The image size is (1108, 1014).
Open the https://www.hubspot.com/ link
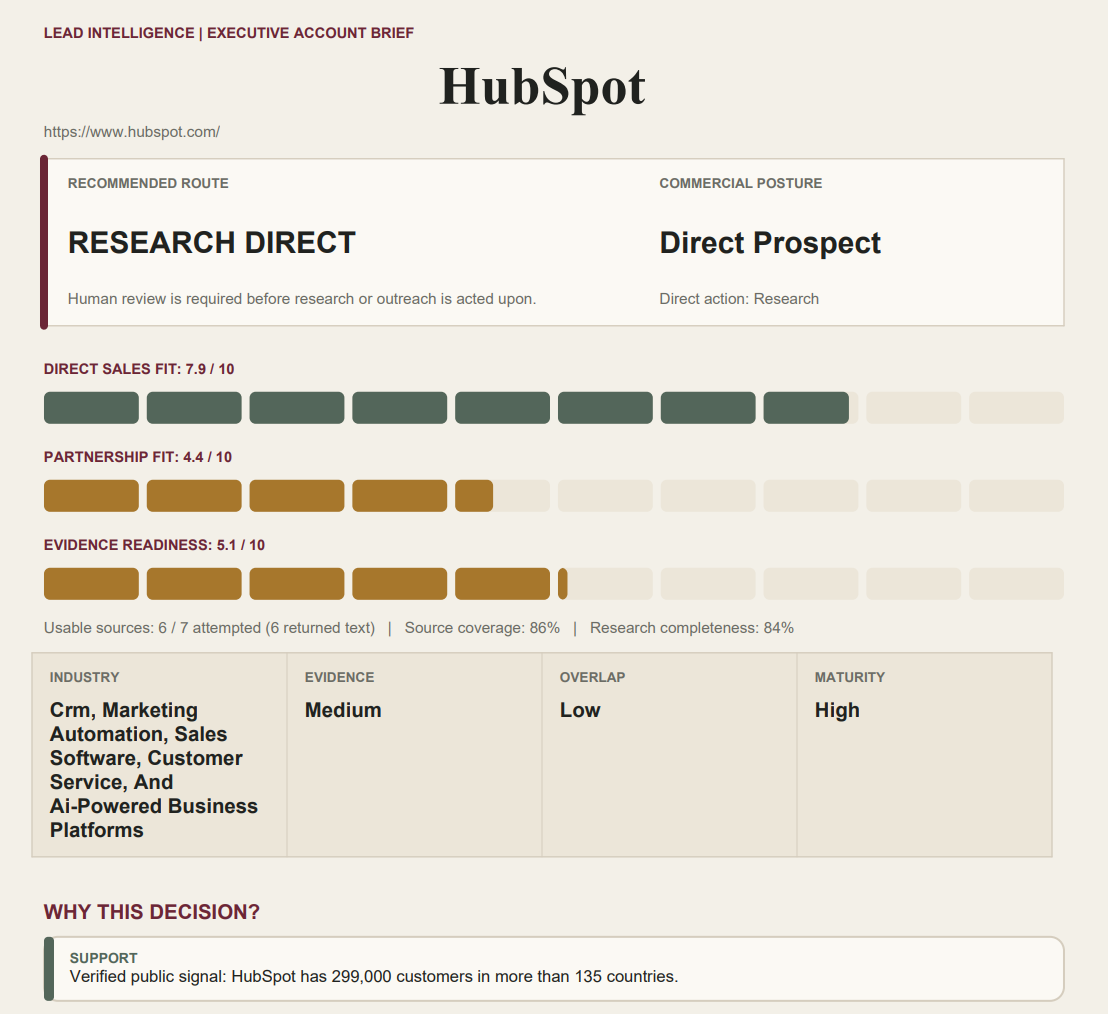pyautogui.click(x=131, y=132)
